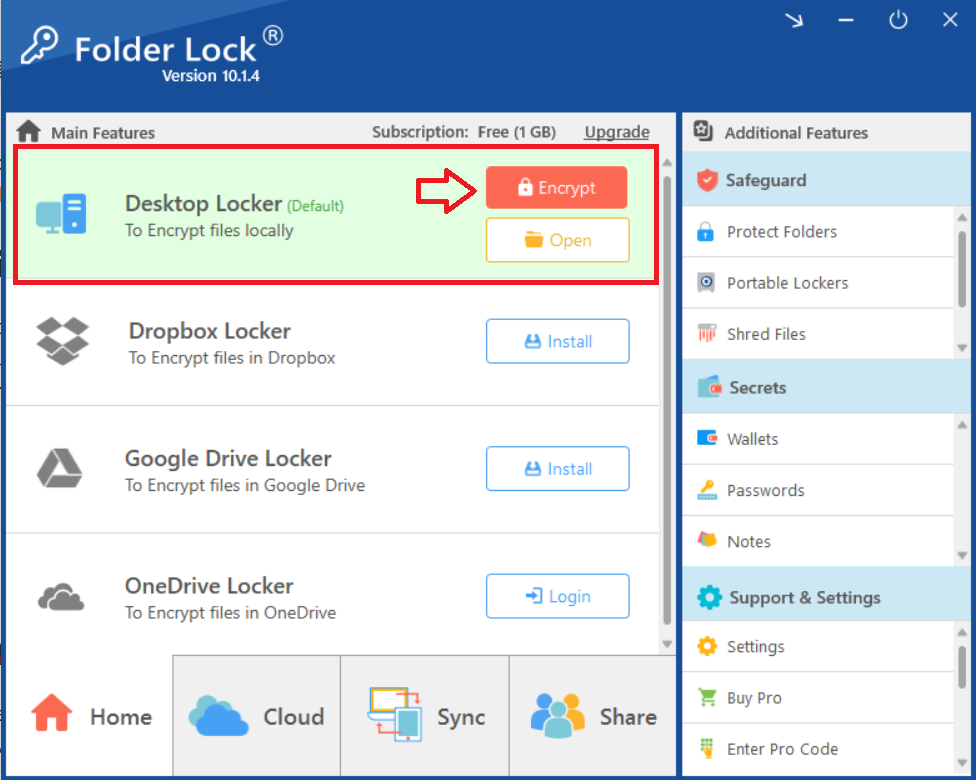Click the Additional Features panel icon
Viewport: 977px width, 780px height.
point(703,131)
